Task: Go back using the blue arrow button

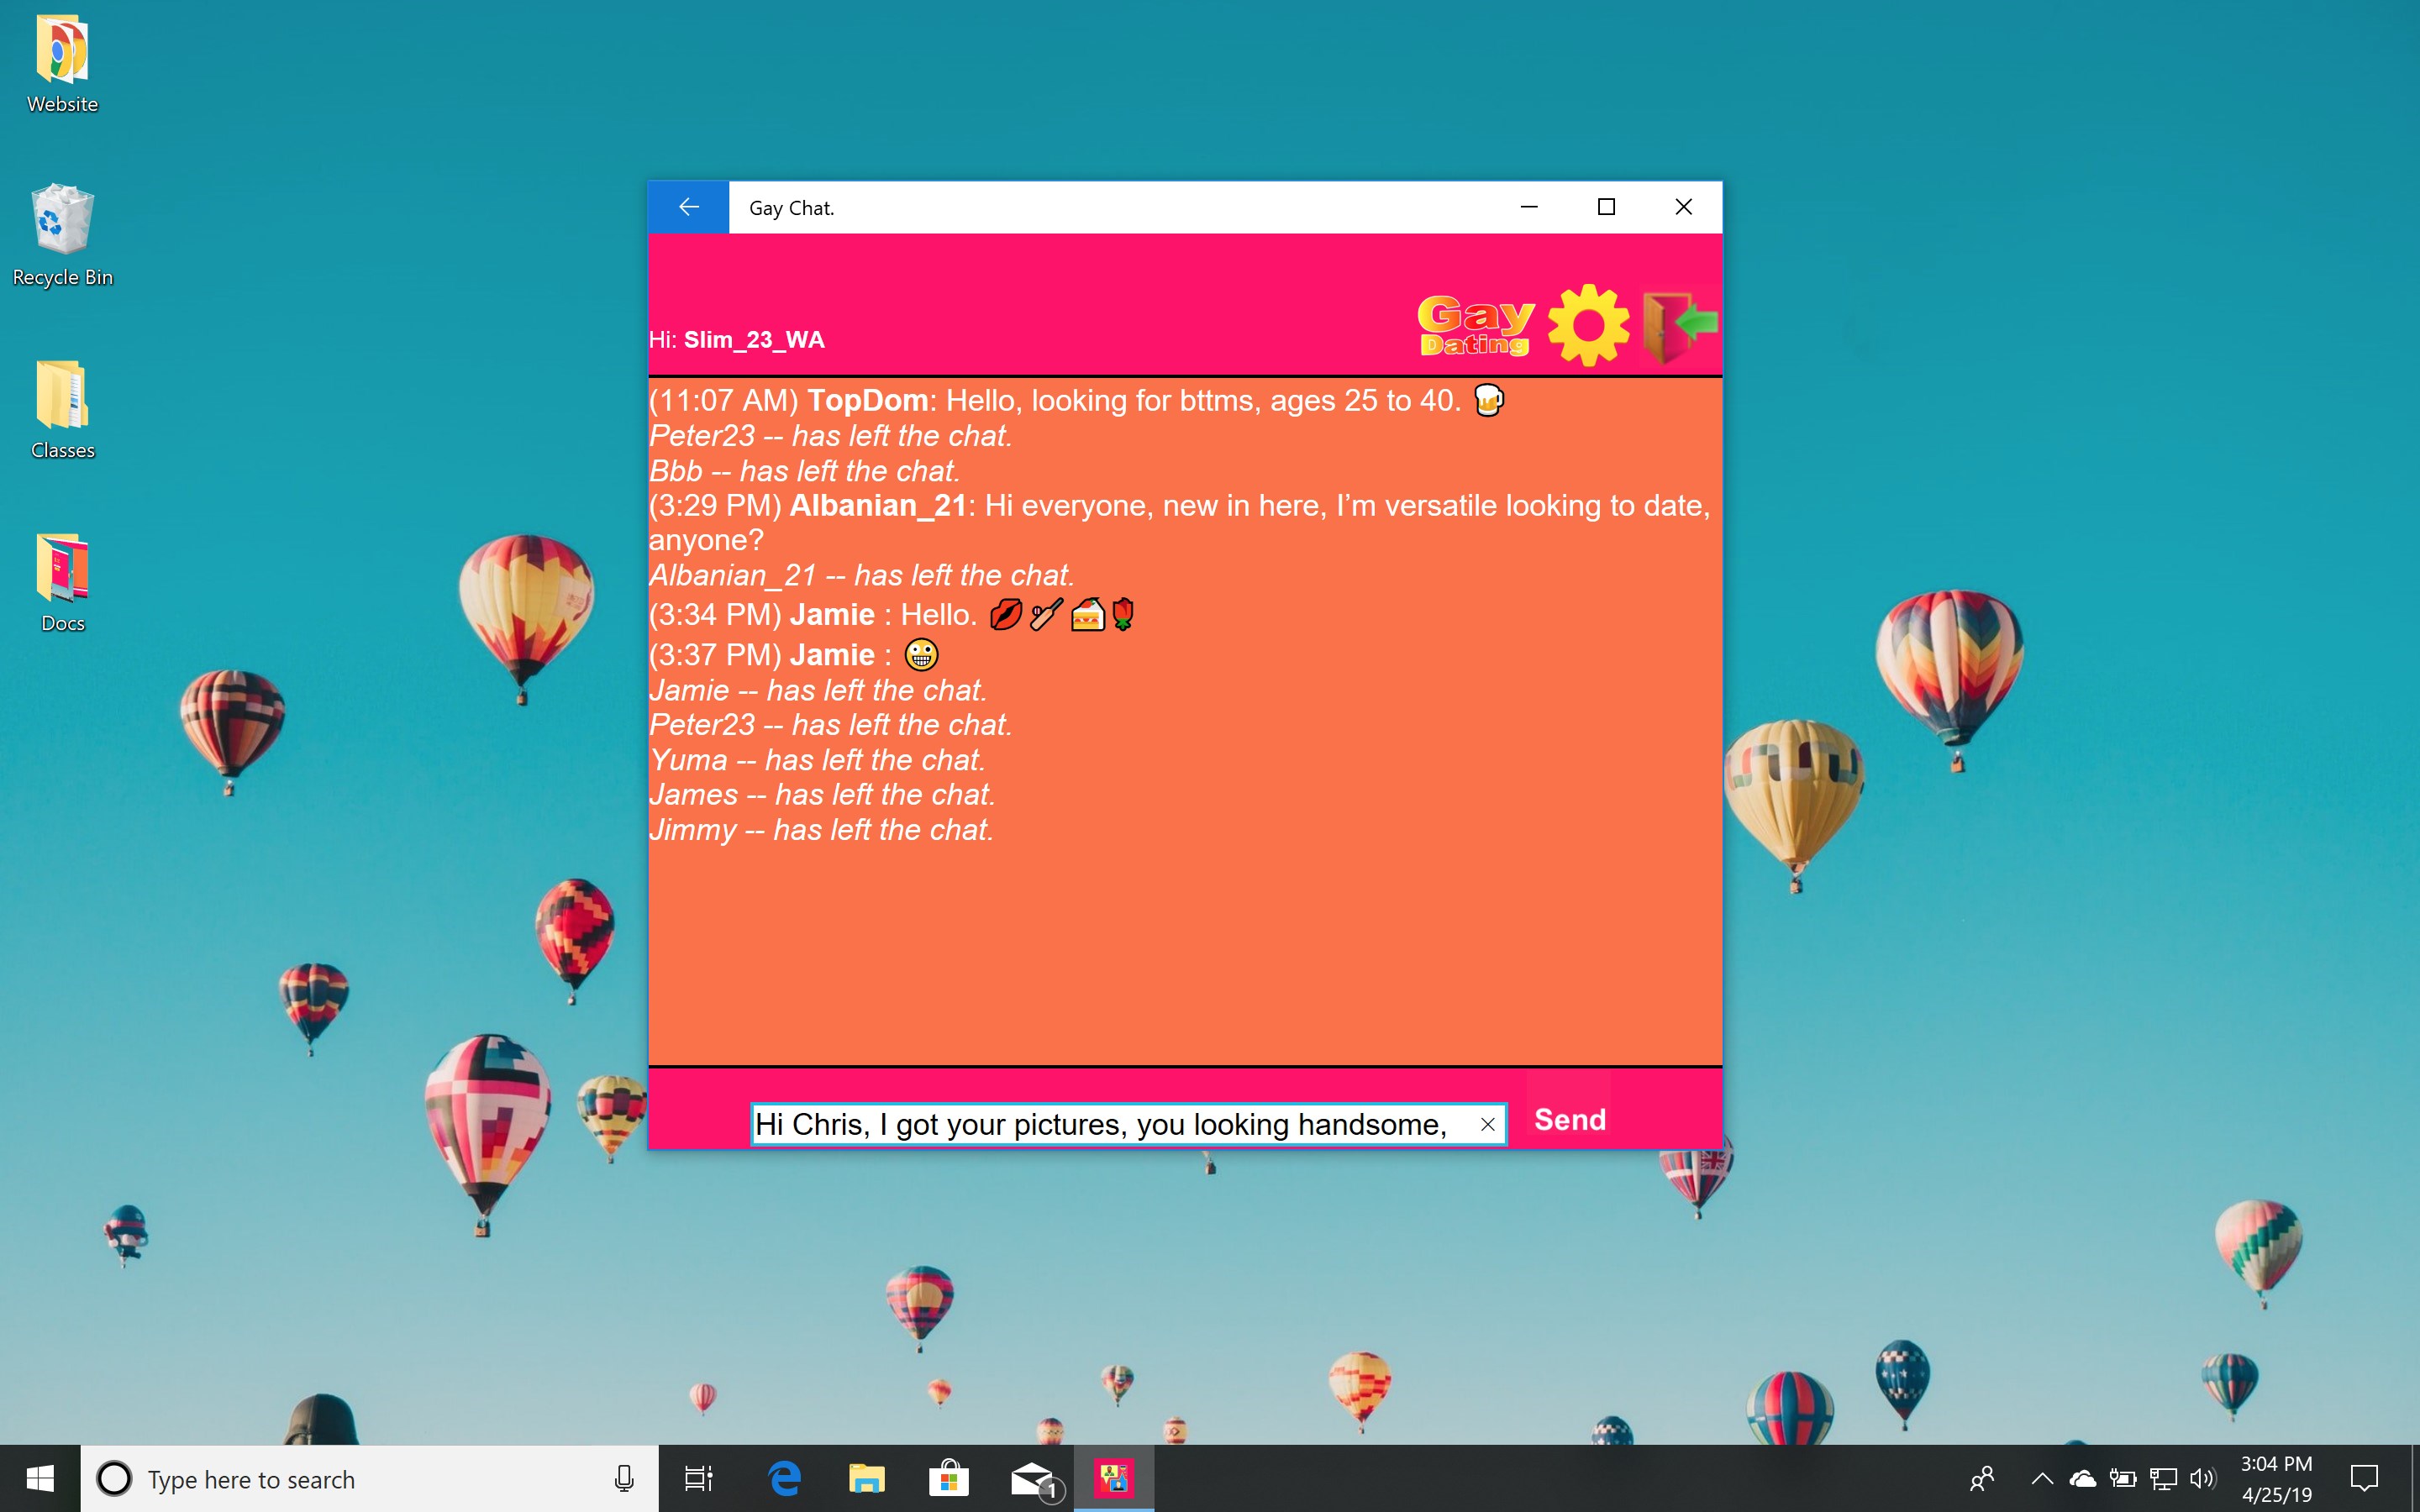Action: [x=688, y=207]
